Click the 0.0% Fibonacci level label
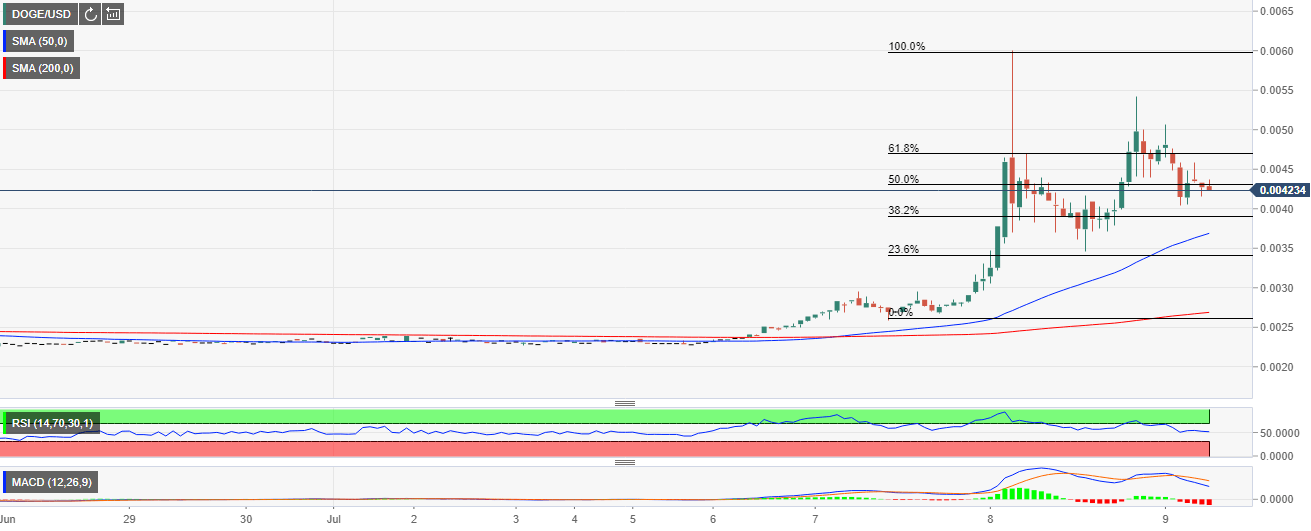This screenshot has width=1311, height=531. pos(901,312)
